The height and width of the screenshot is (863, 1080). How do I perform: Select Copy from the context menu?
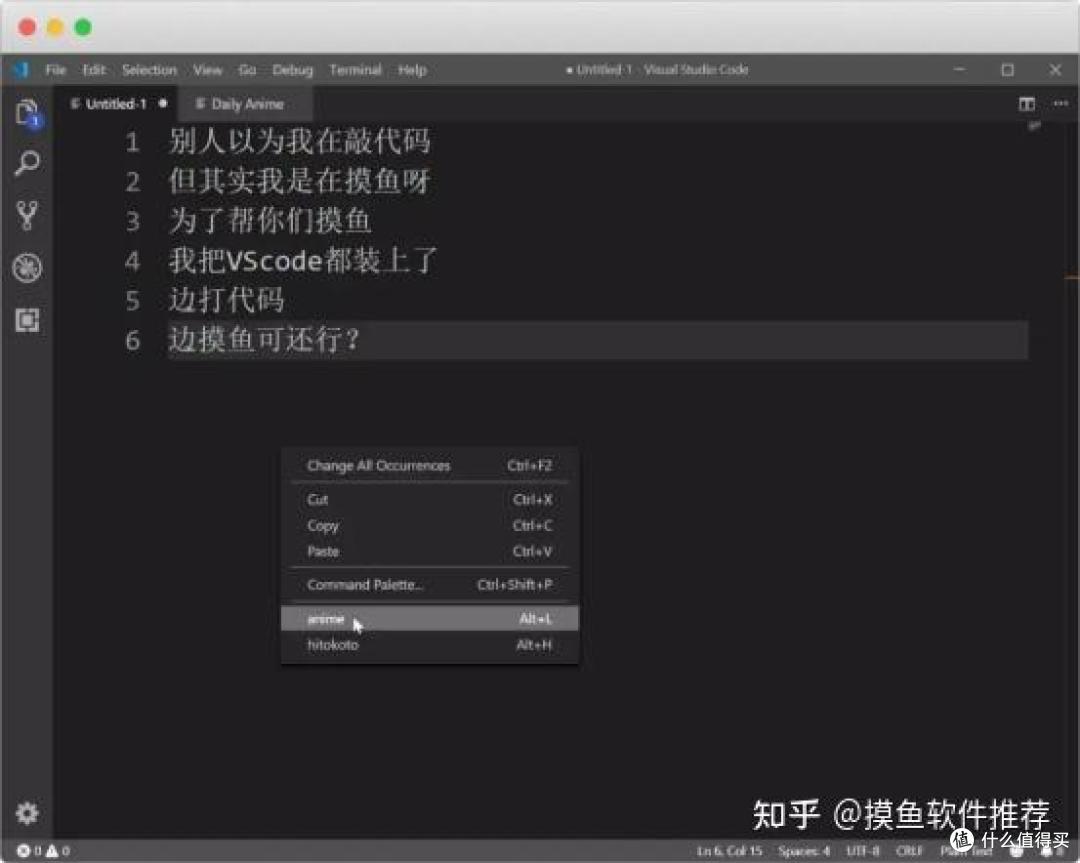pos(430,526)
